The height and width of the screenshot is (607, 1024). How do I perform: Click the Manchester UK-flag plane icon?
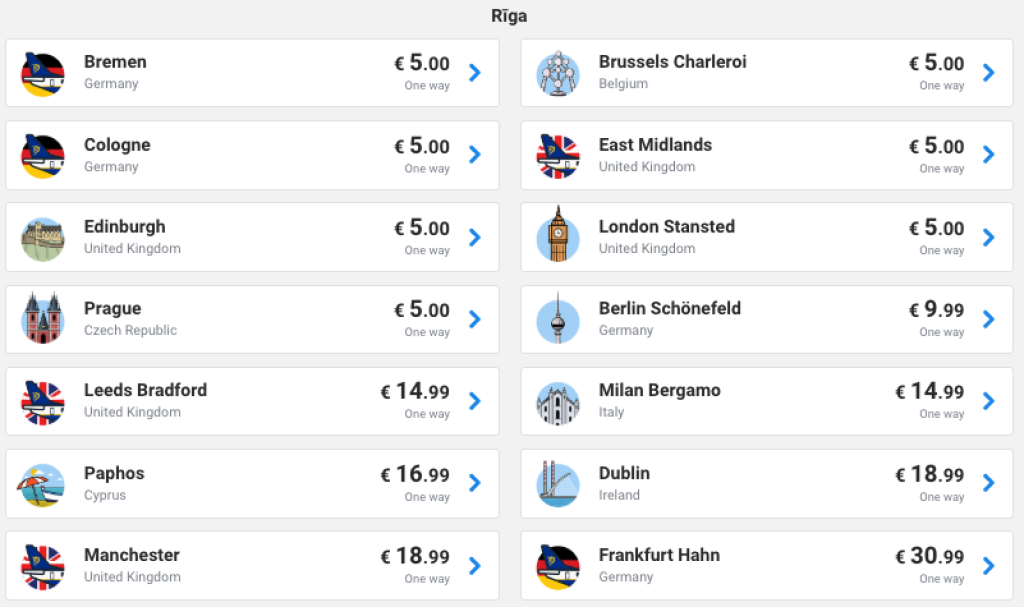(43, 566)
